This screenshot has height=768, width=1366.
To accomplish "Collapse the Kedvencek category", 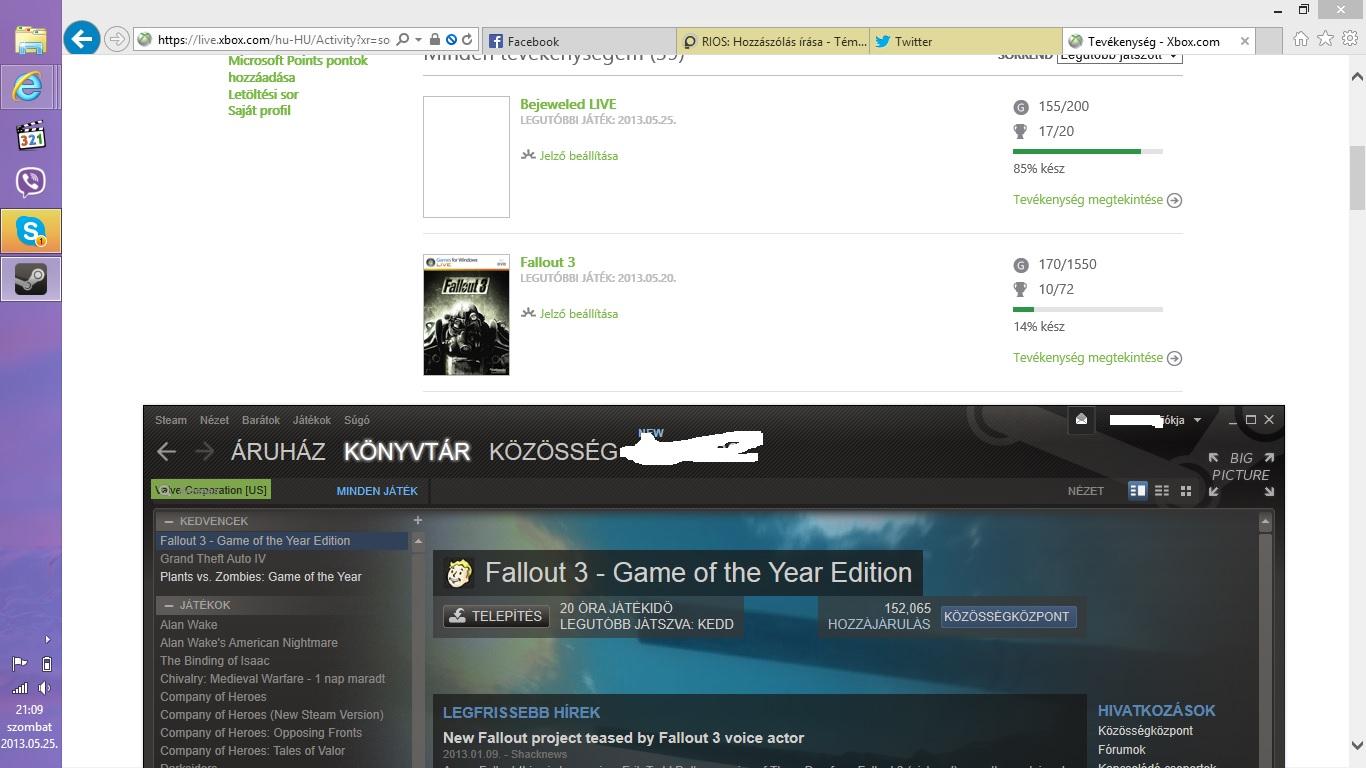I will pos(170,521).
